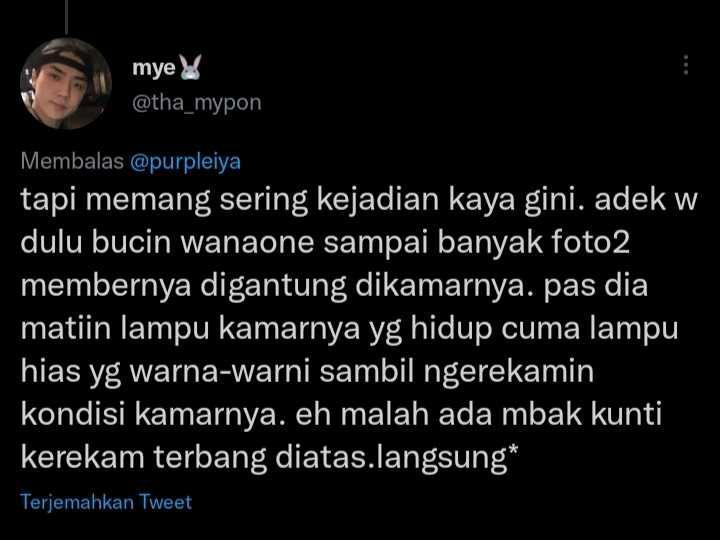Open the @purpleiya mention link
720x540 pixels.
185,162
